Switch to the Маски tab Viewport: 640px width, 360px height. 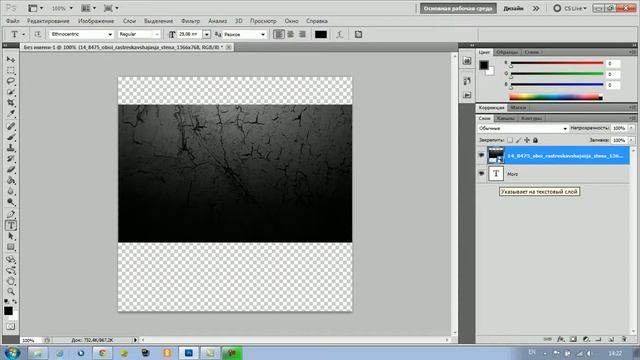point(518,107)
